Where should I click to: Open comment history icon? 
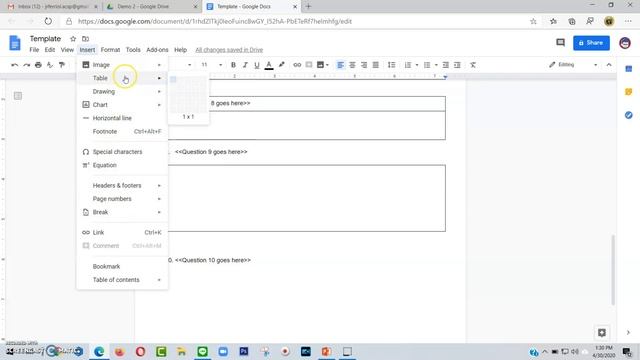click(560, 42)
